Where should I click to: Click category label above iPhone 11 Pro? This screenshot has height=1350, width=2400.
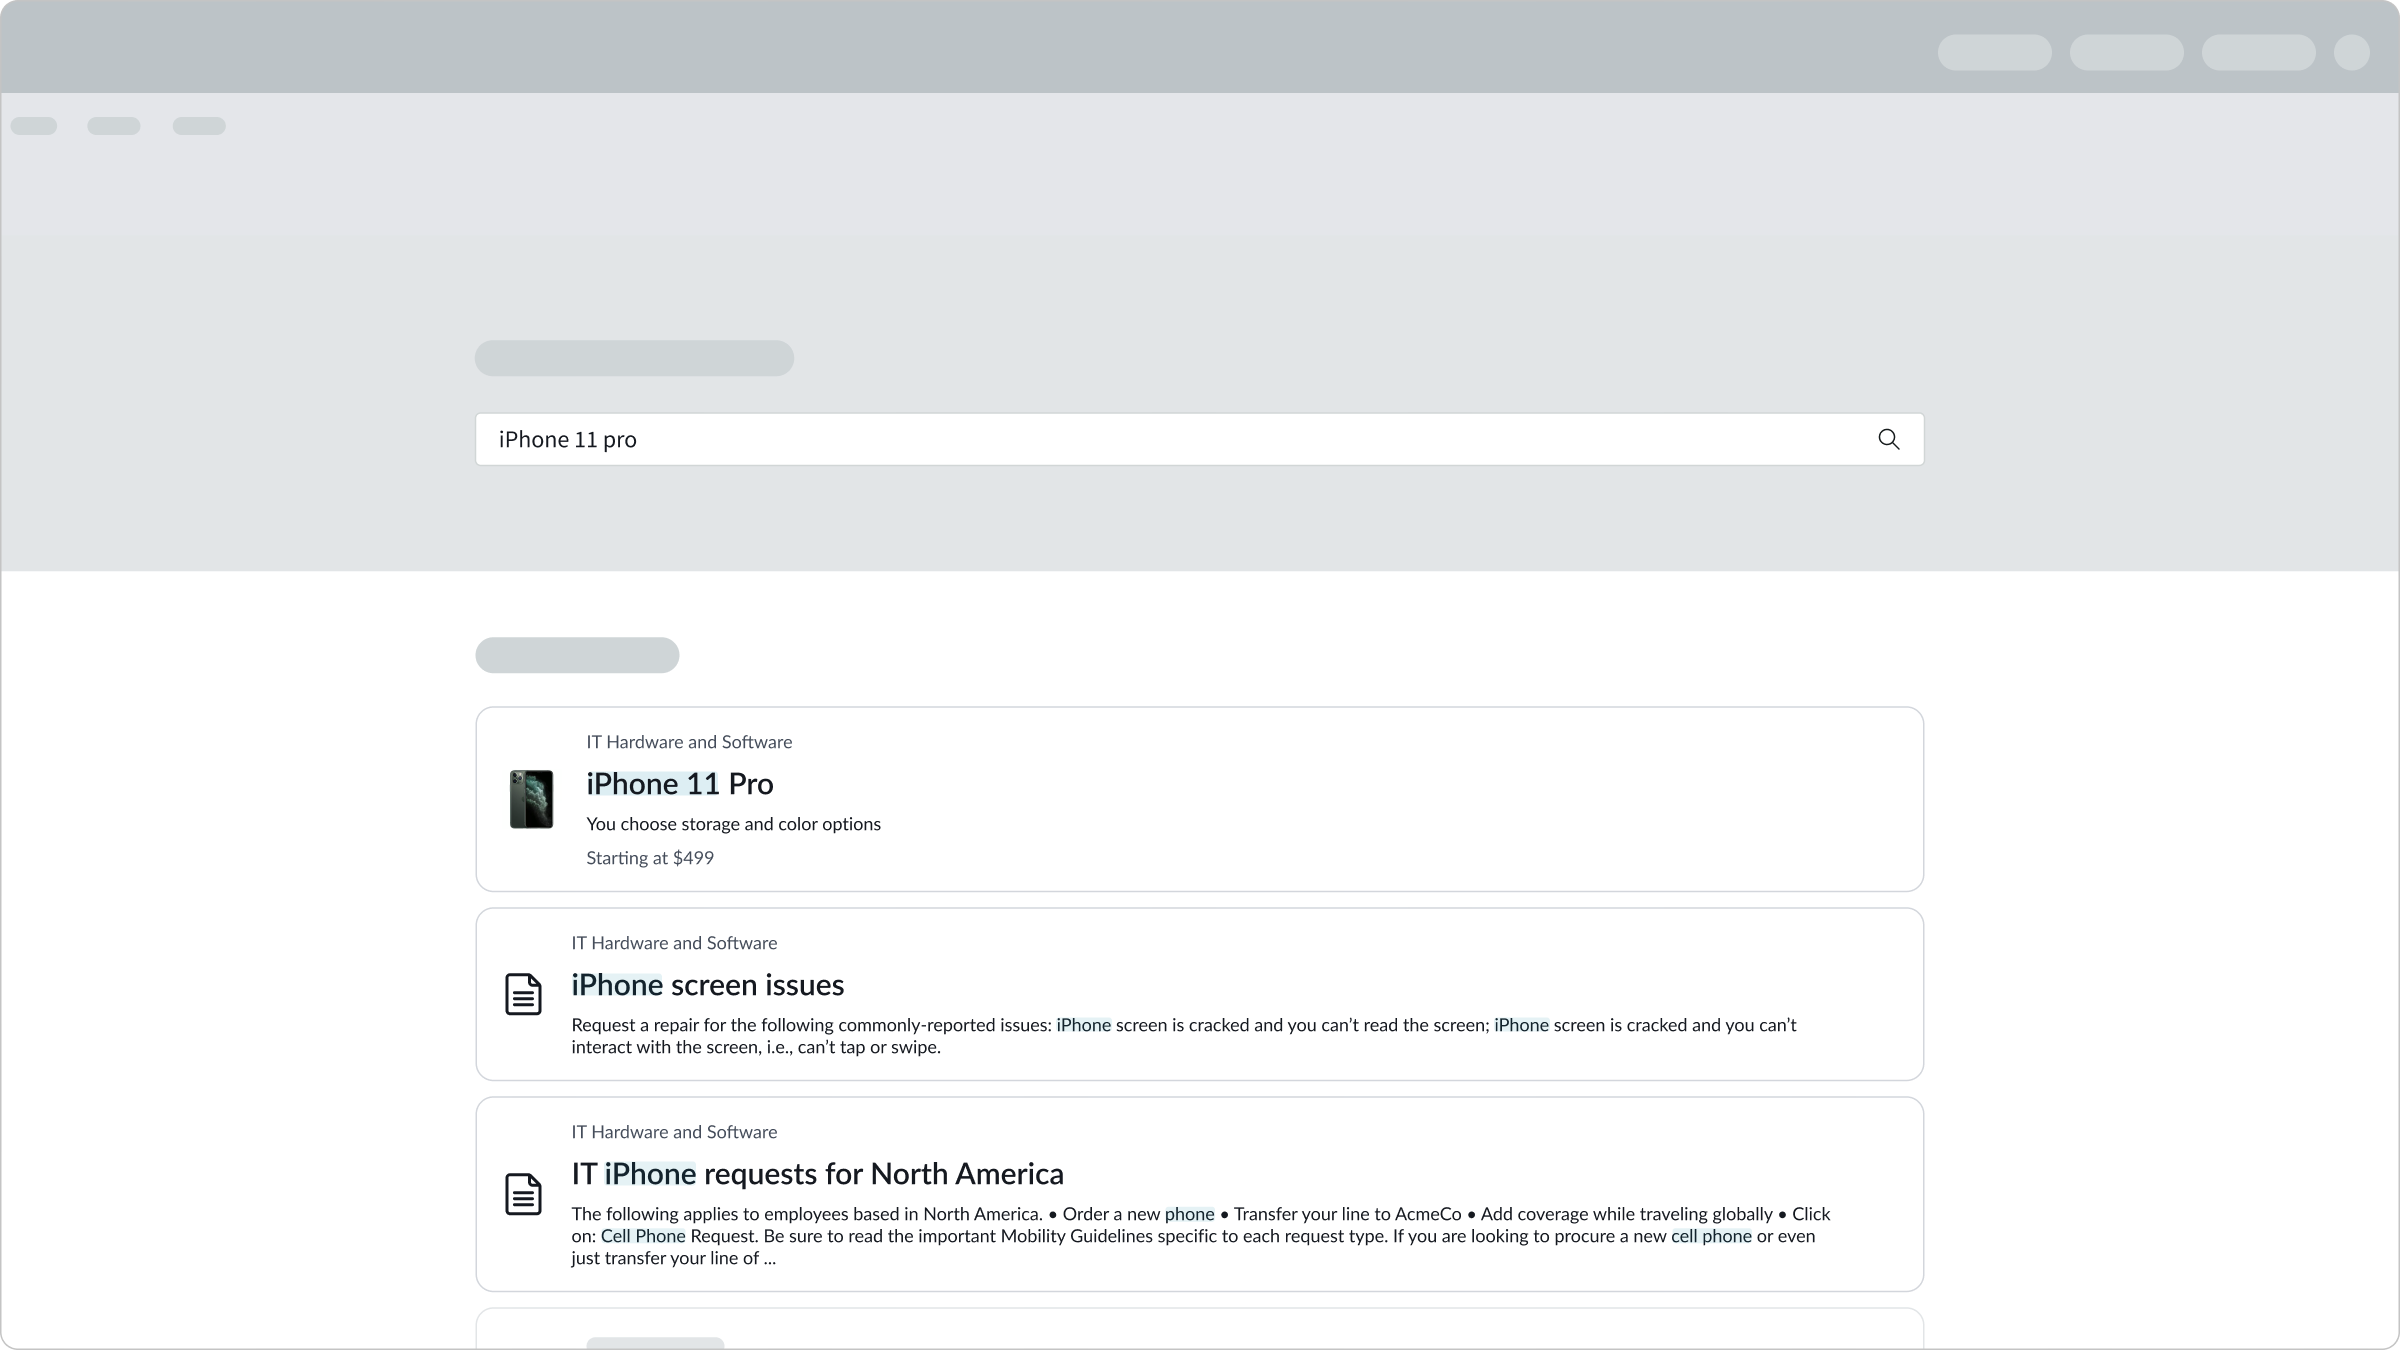pyautogui.click(x=689, y=742)
